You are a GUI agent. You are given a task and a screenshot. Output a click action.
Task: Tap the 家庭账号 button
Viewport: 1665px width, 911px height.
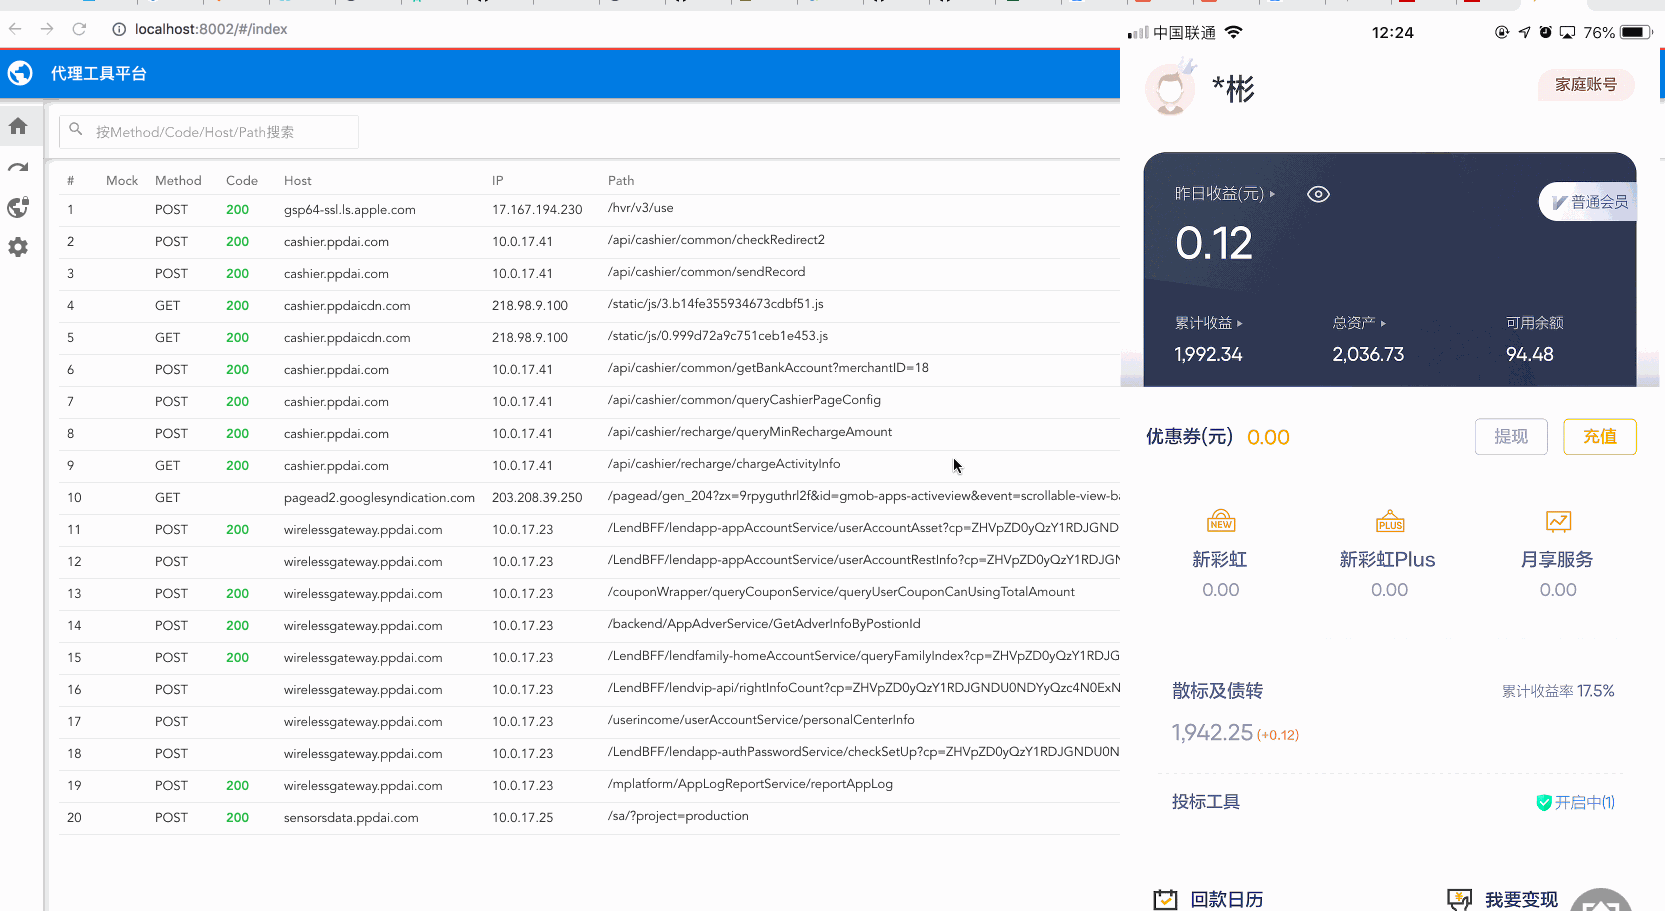[x=1586, y=85]
